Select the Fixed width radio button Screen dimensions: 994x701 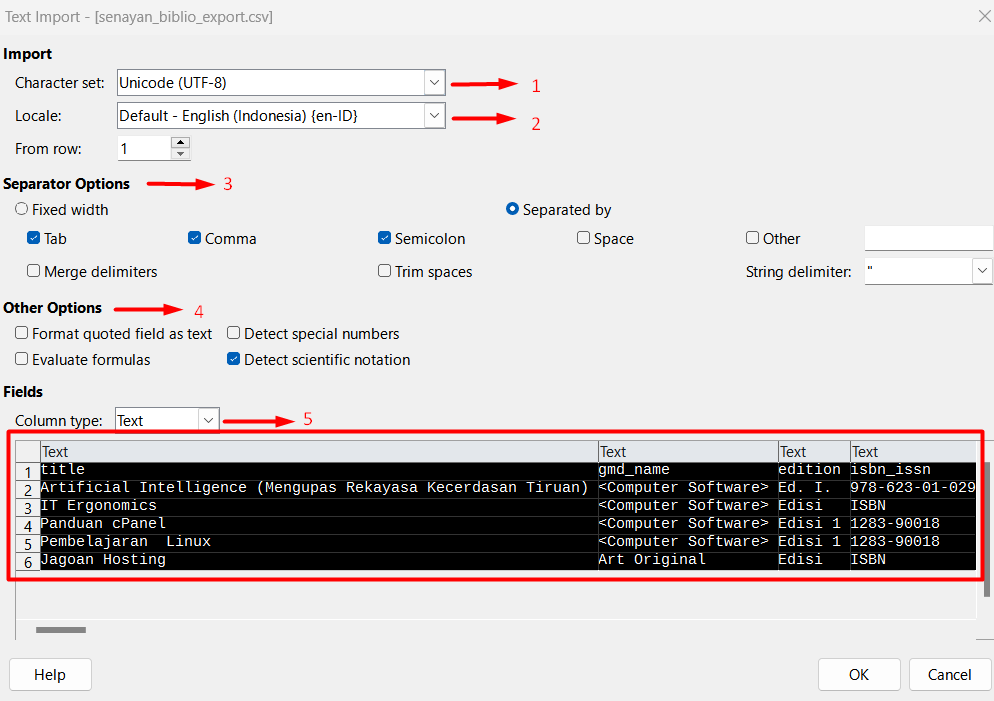click(x=21, y=209)
